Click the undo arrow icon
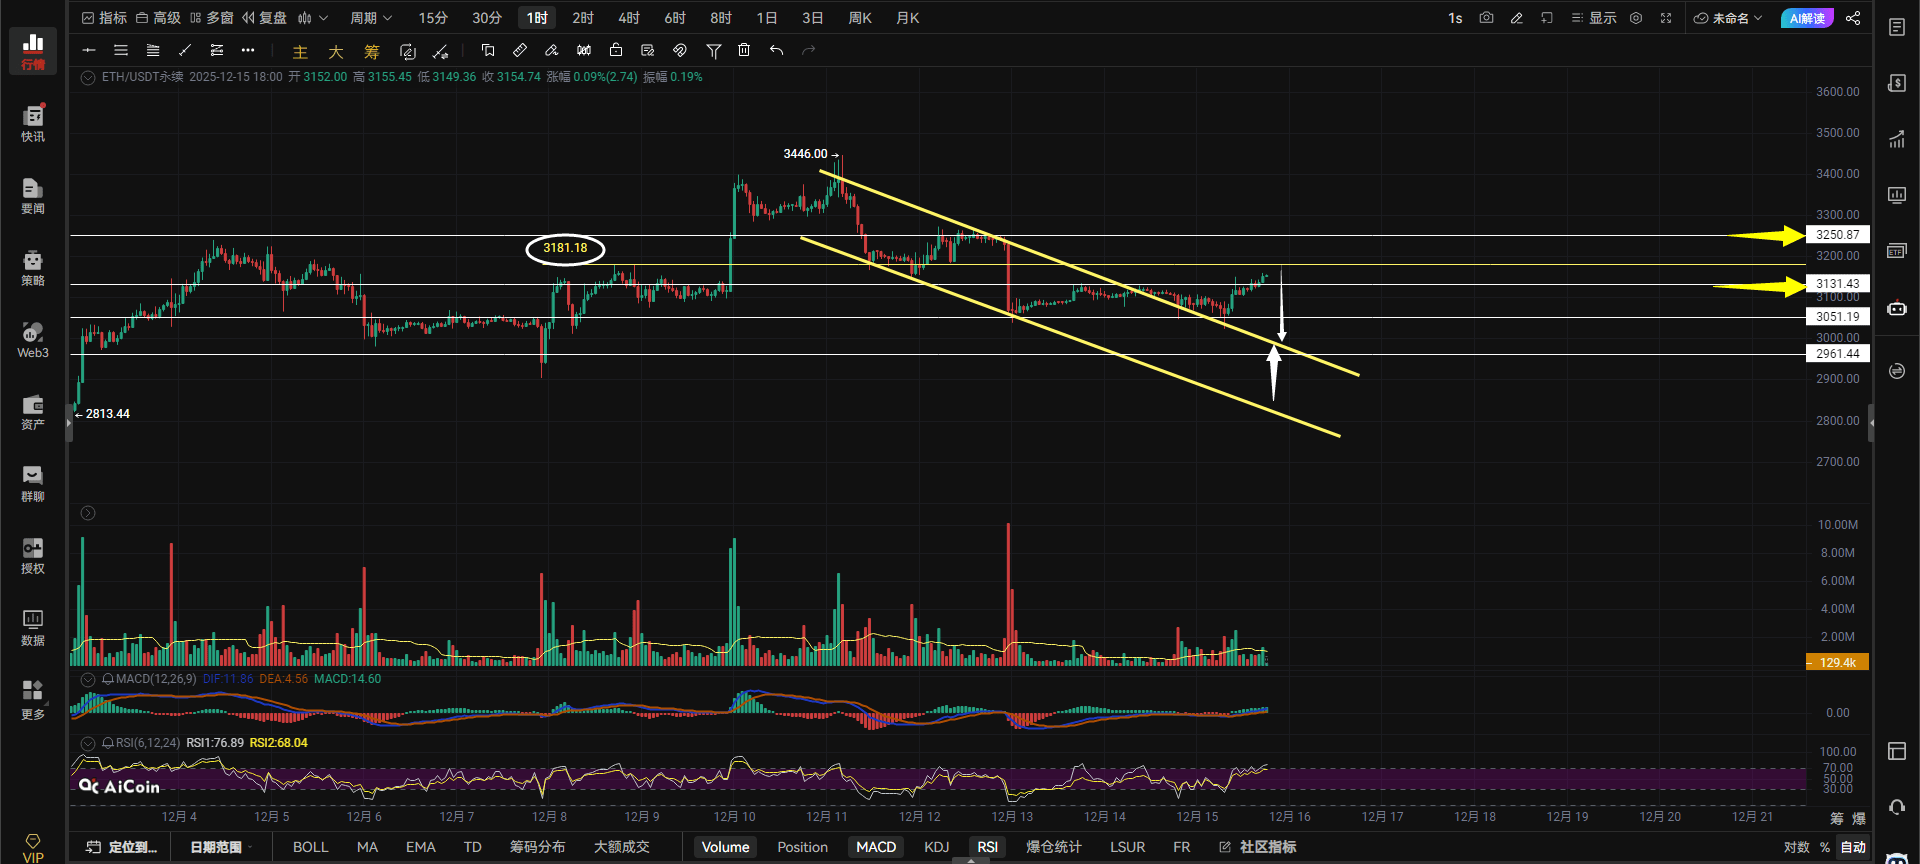Image resolution: width=1920 pixels, height=864 pixels. 776,50
